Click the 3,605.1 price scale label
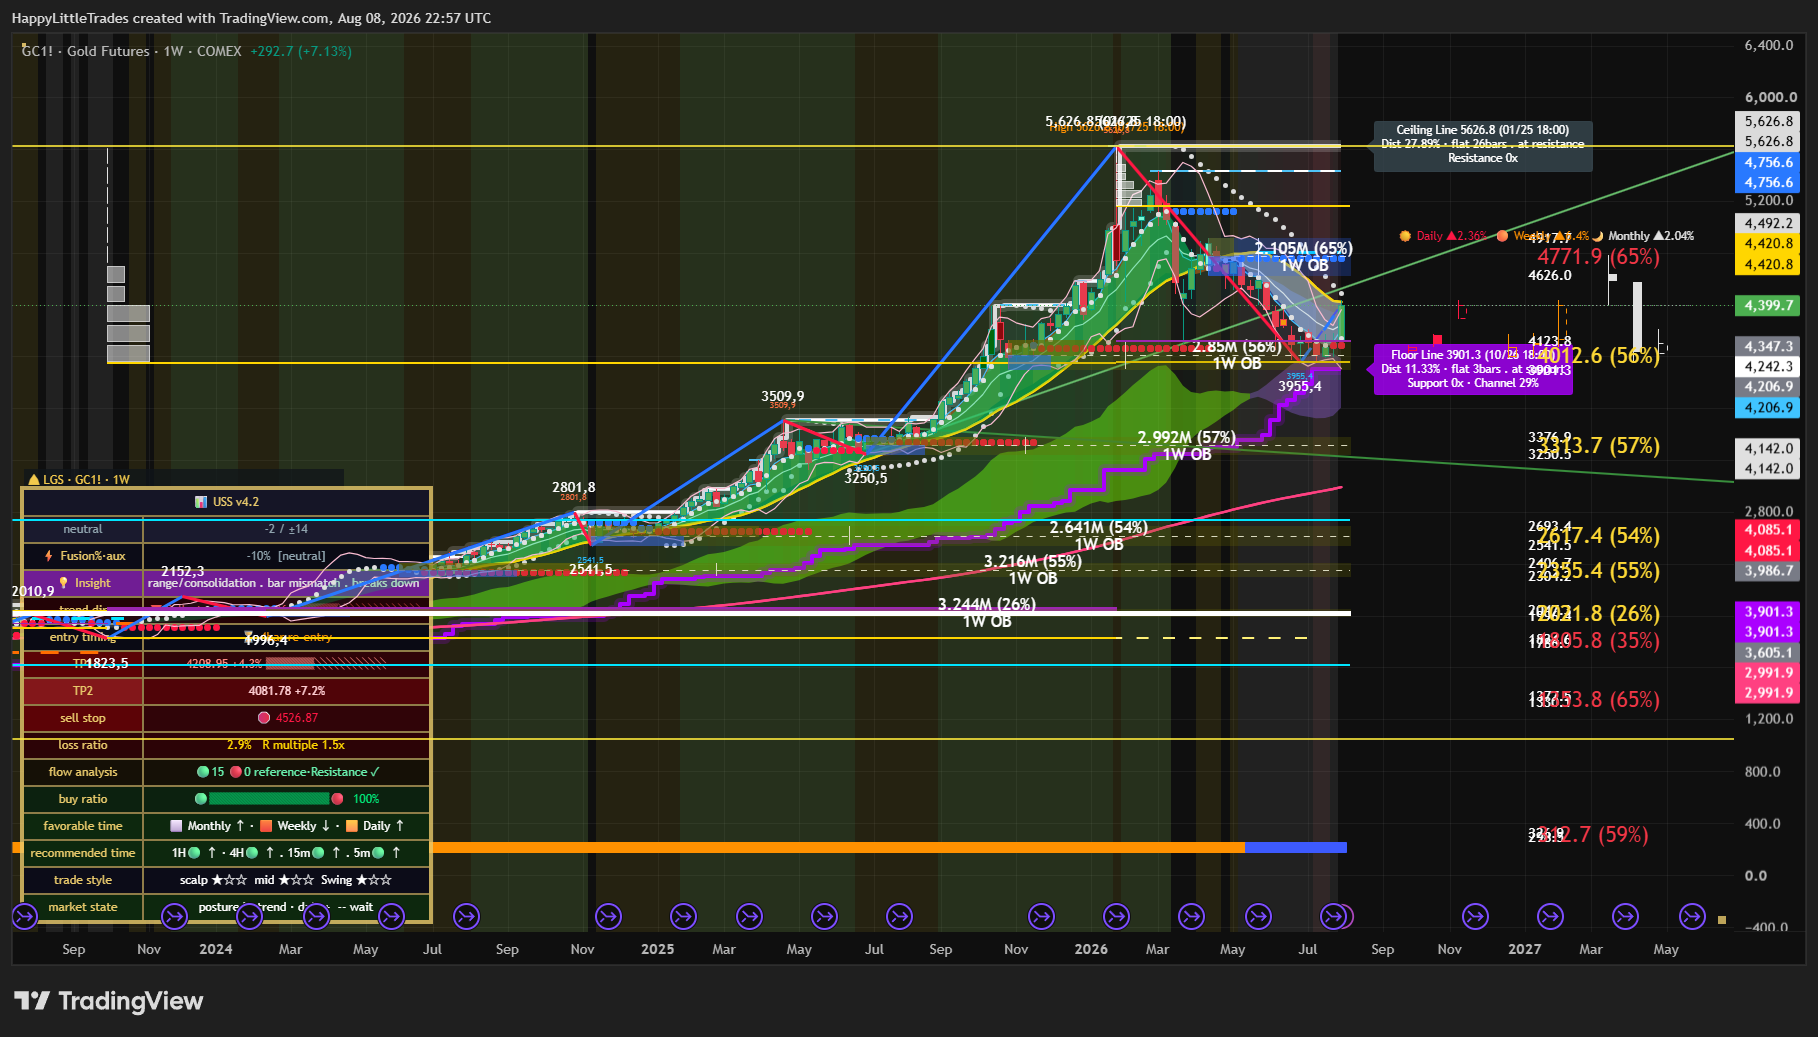 tap(1769, 653)
